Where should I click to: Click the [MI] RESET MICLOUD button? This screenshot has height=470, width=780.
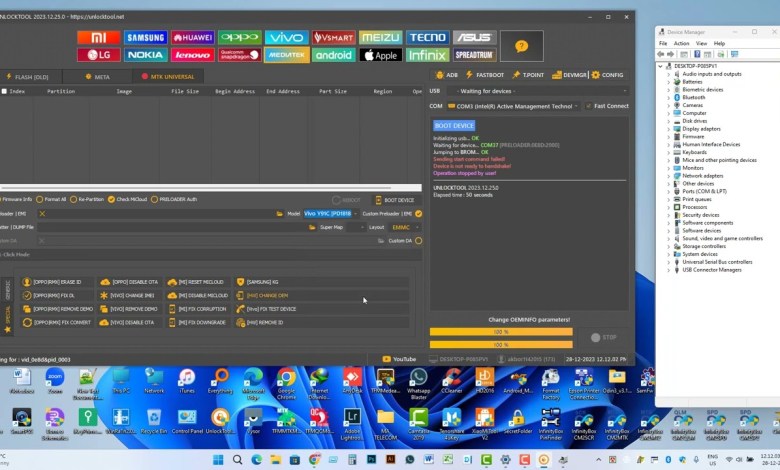(x=198, y=282)
